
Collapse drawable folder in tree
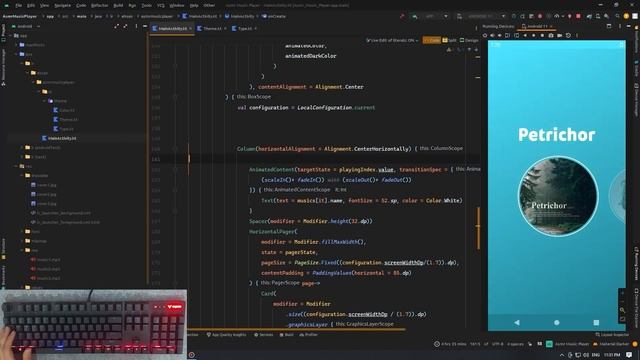22,176
